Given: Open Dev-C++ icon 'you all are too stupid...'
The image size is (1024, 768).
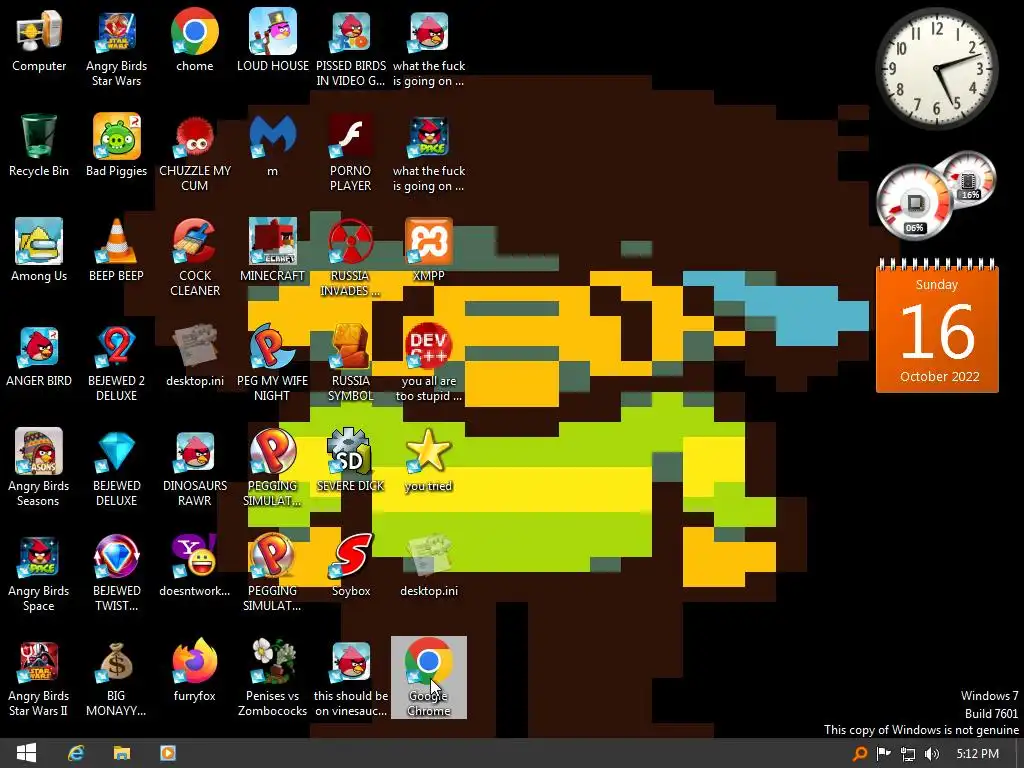Looking at the screenshot, I should tap(428, 363).
